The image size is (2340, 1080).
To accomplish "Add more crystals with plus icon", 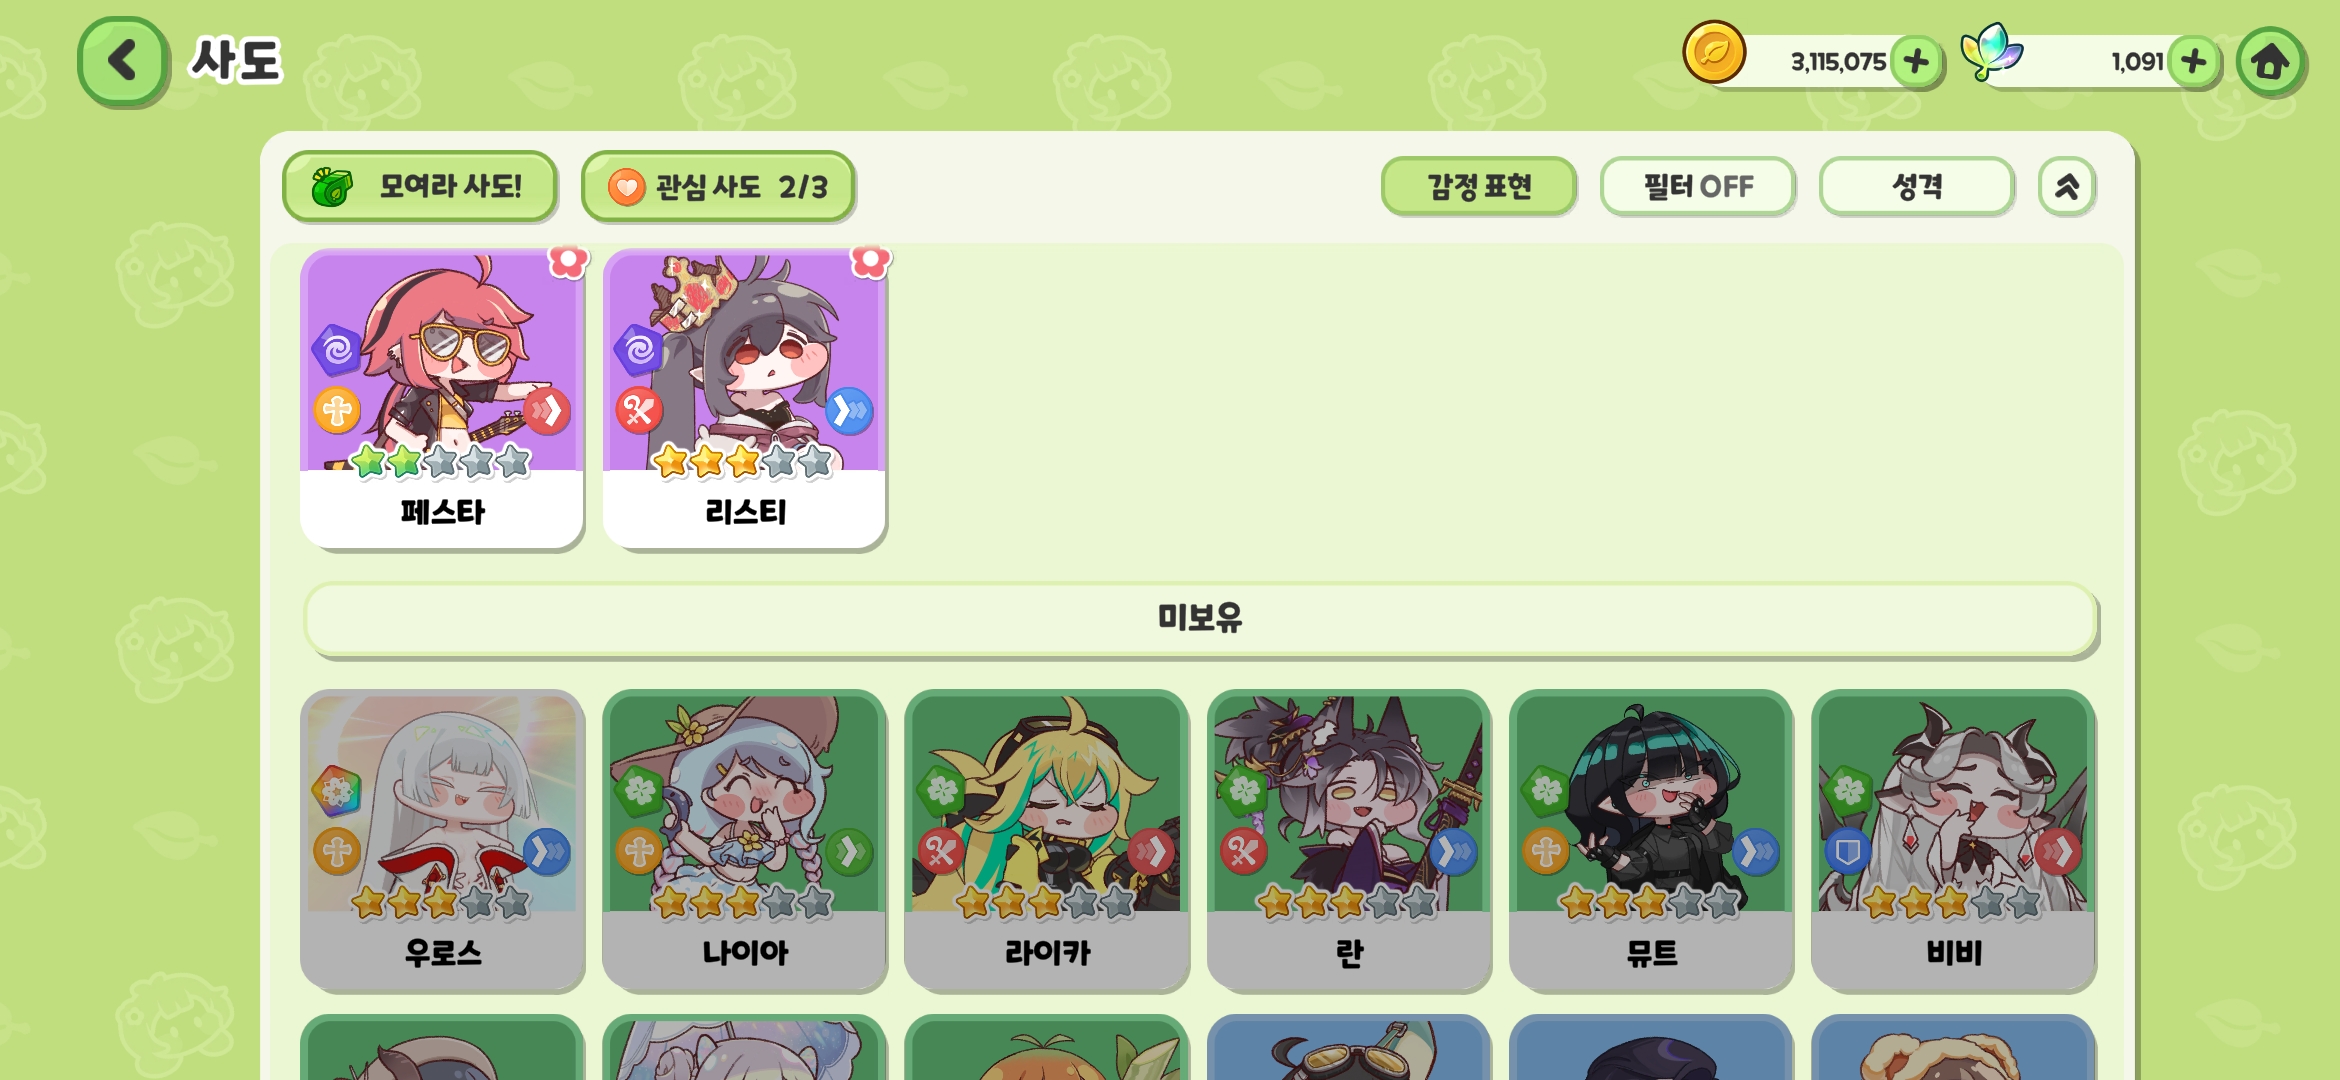I will (2194, 62).
